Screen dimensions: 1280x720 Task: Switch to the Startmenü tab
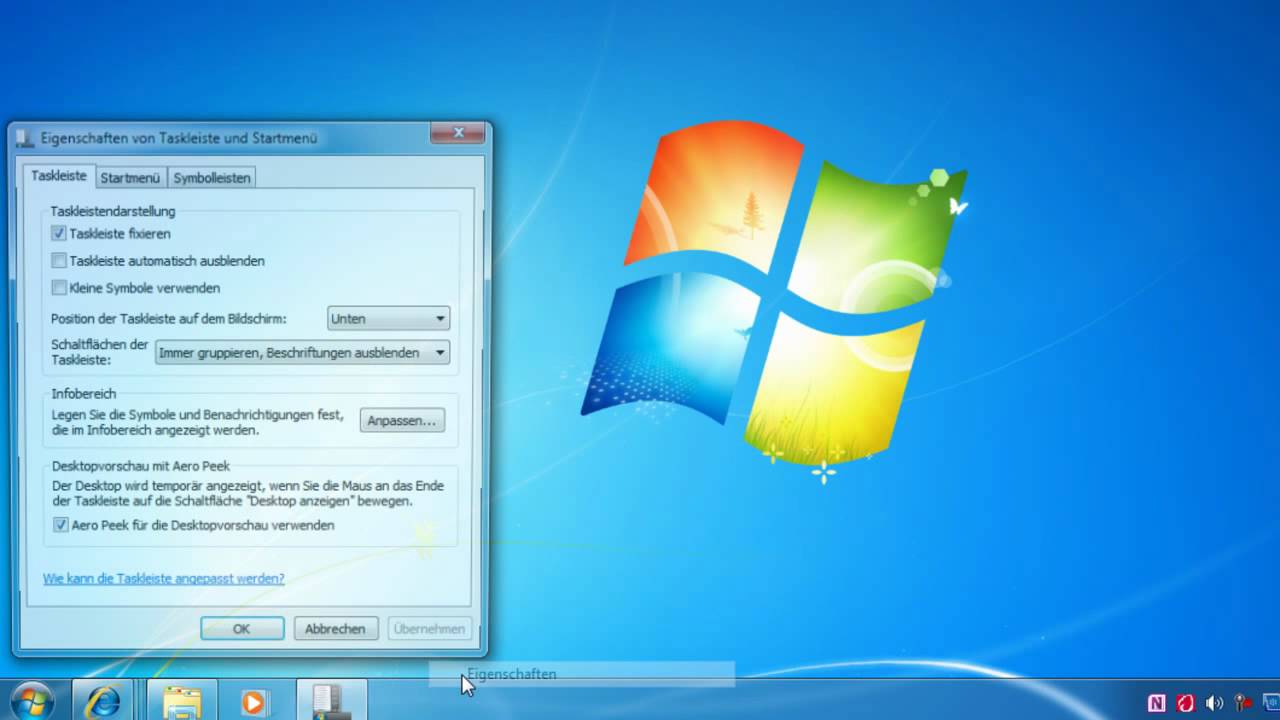pos(130,178)
